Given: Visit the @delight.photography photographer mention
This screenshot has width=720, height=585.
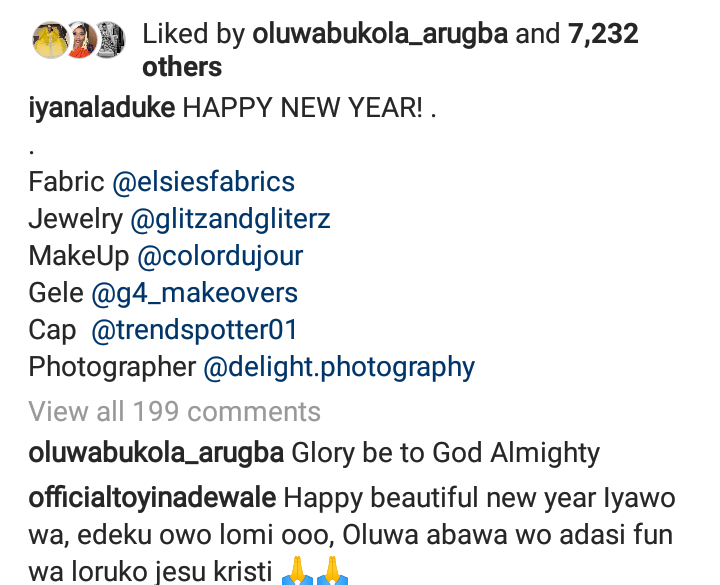Looking at the screenshot, I should click(339, 367).
